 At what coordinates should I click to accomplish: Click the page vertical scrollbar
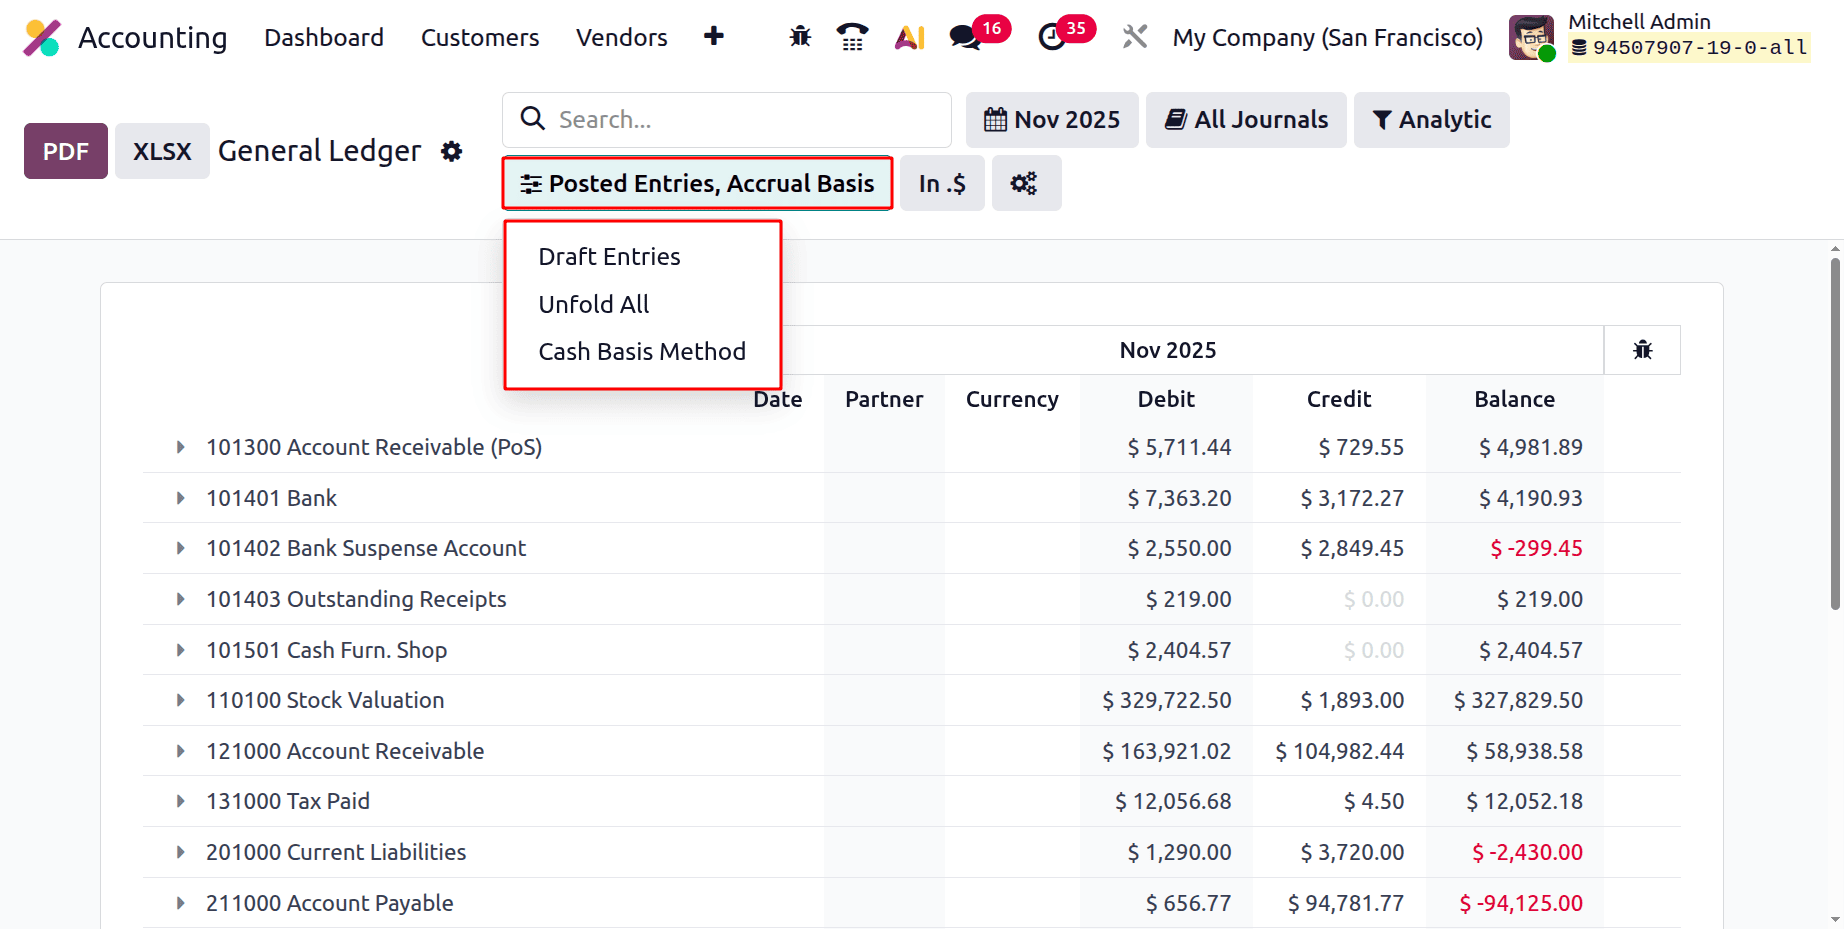[1835, 433]
